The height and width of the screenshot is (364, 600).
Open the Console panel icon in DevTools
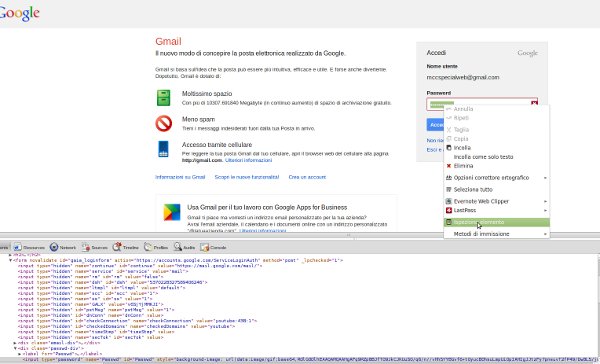click(204, 247)
